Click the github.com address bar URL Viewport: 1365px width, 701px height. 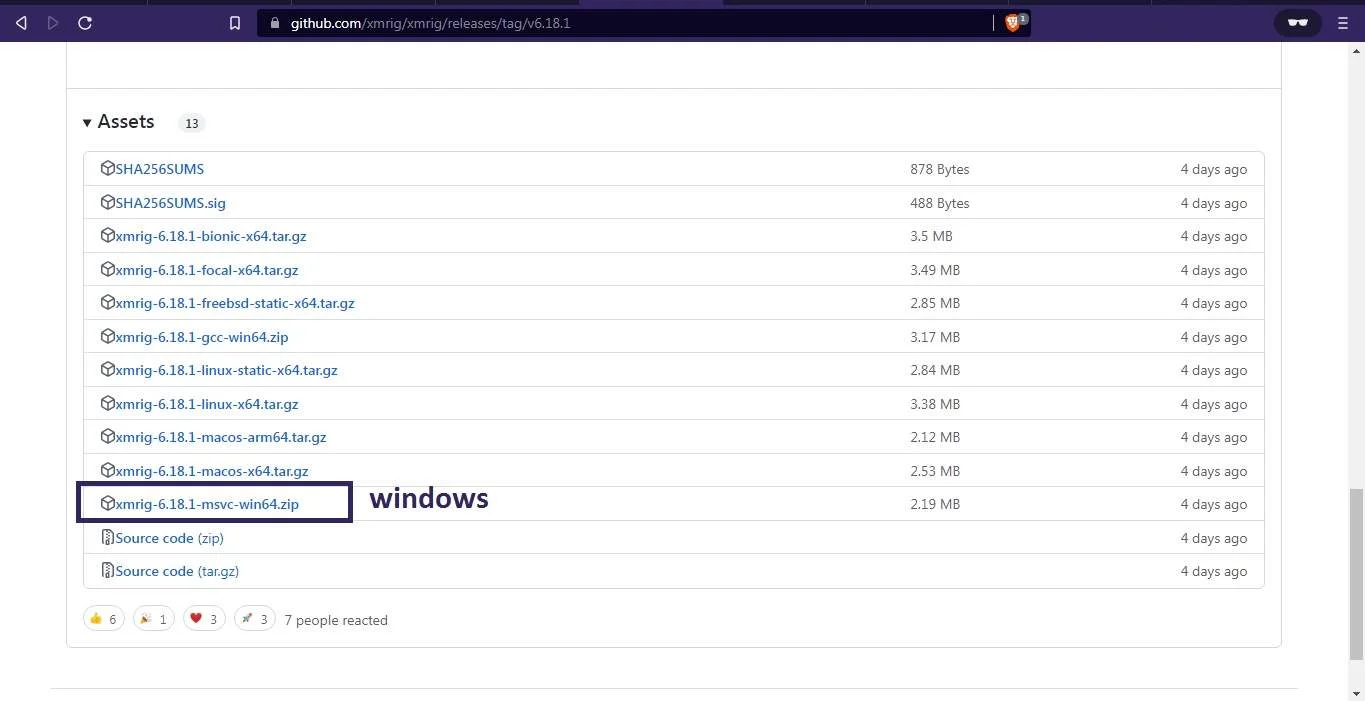point(430,23)
